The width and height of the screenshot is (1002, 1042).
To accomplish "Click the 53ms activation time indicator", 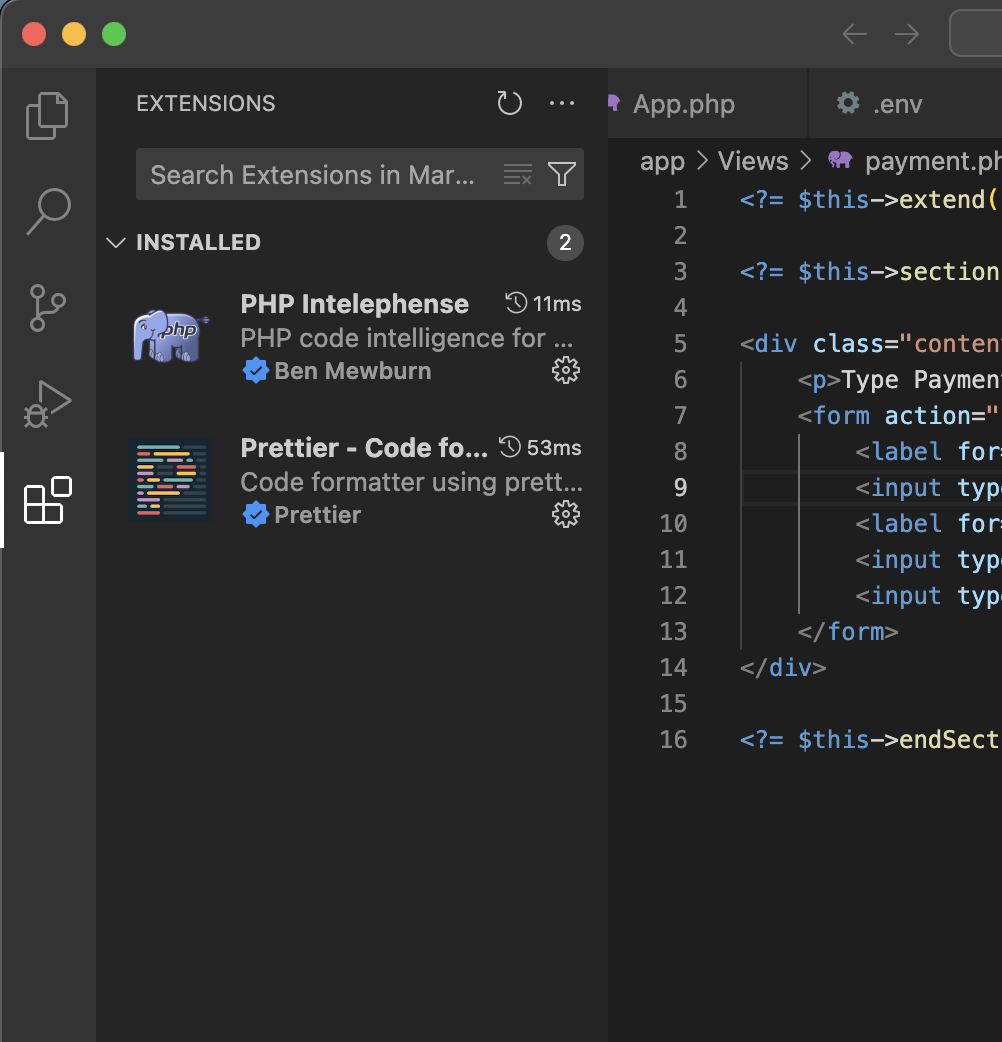I will coord(540,448).
